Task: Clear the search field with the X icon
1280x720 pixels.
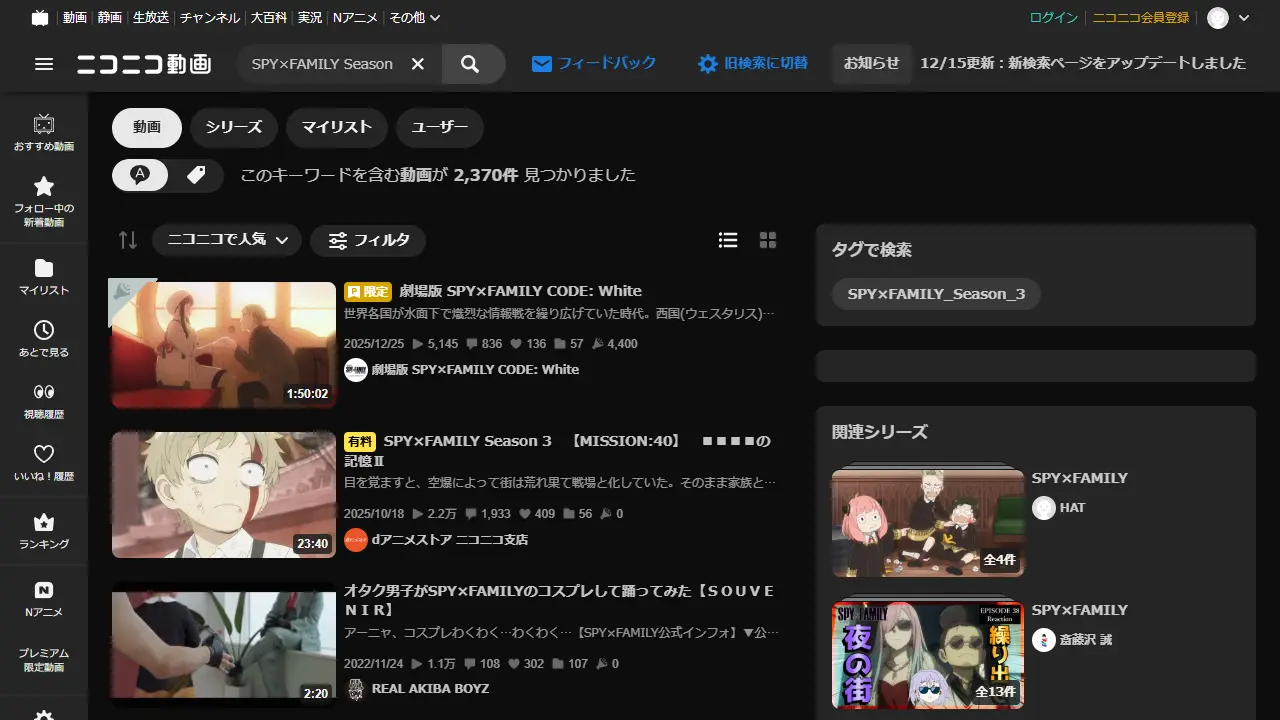Action: click(x=418, y=63)
